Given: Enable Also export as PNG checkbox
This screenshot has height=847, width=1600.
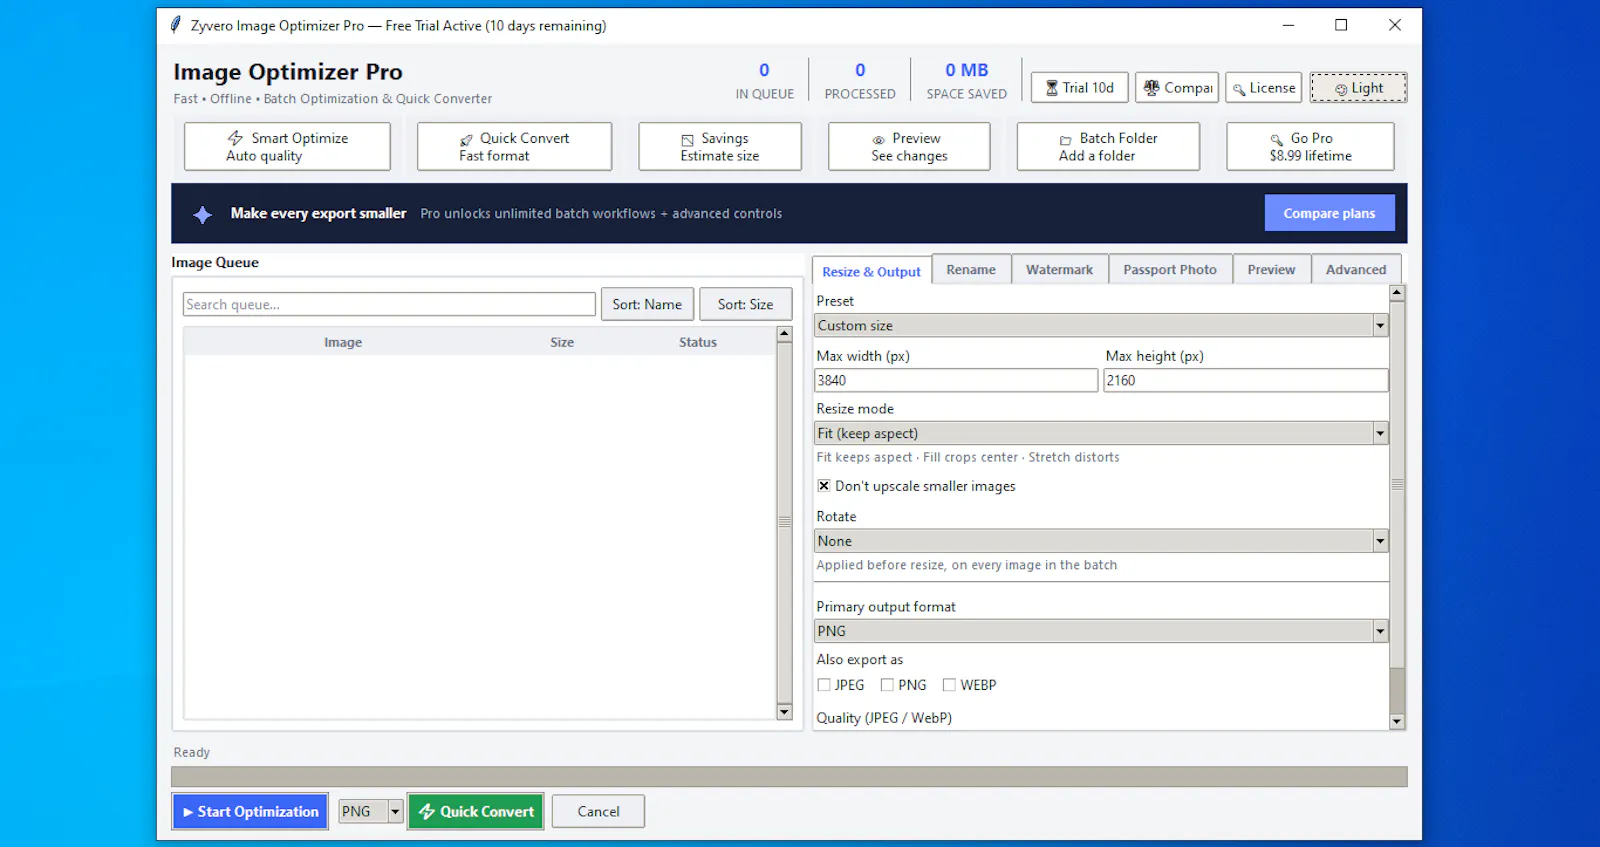Looking at the screenshot, I should click(x=887, y=685).
